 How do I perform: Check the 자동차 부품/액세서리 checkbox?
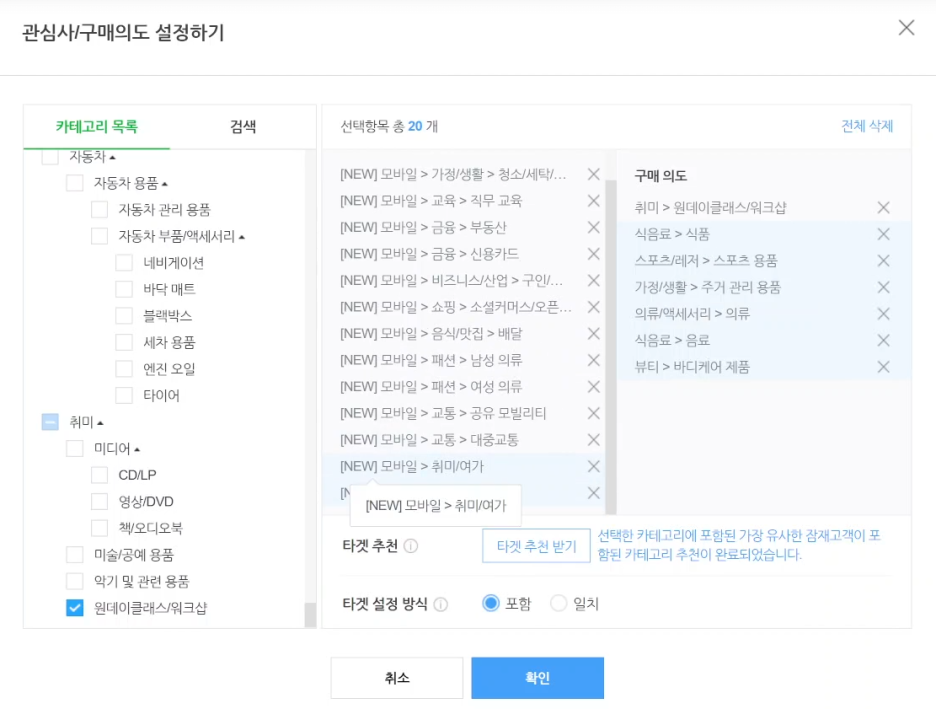tap(99, 236)
